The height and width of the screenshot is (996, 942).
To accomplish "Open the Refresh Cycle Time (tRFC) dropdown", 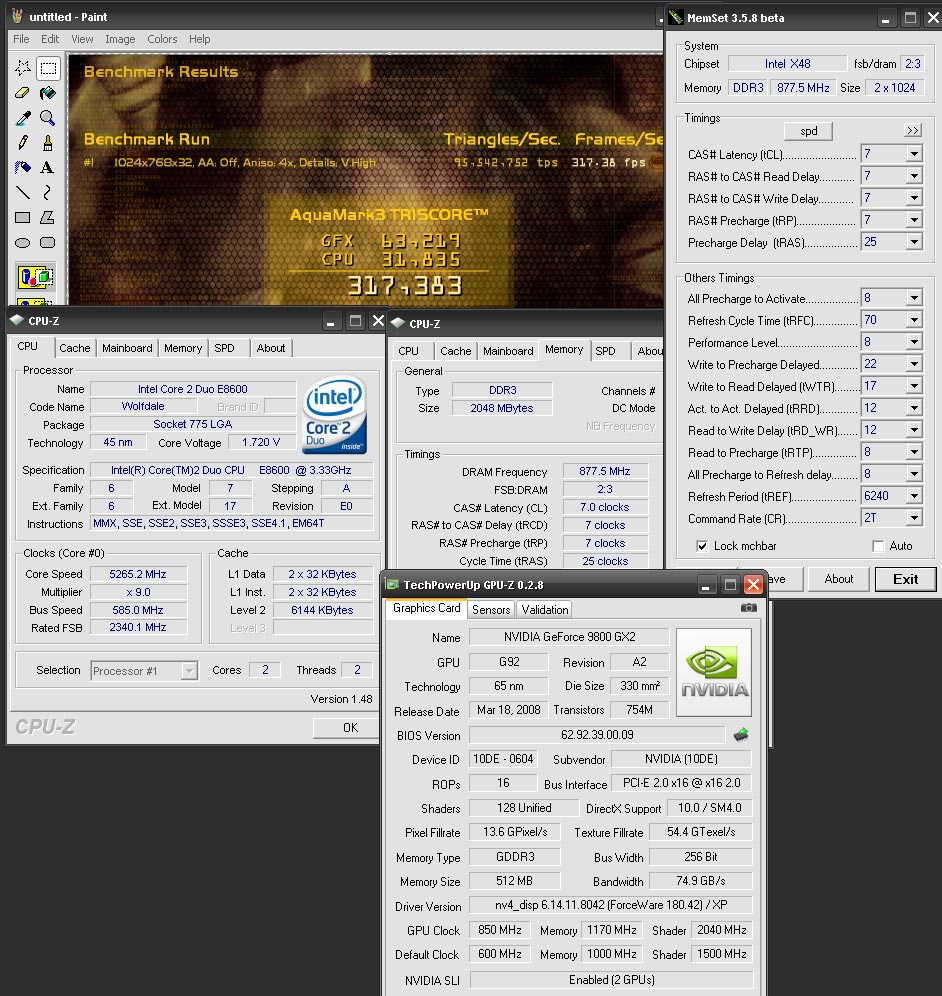I will [x=913, y=320].
